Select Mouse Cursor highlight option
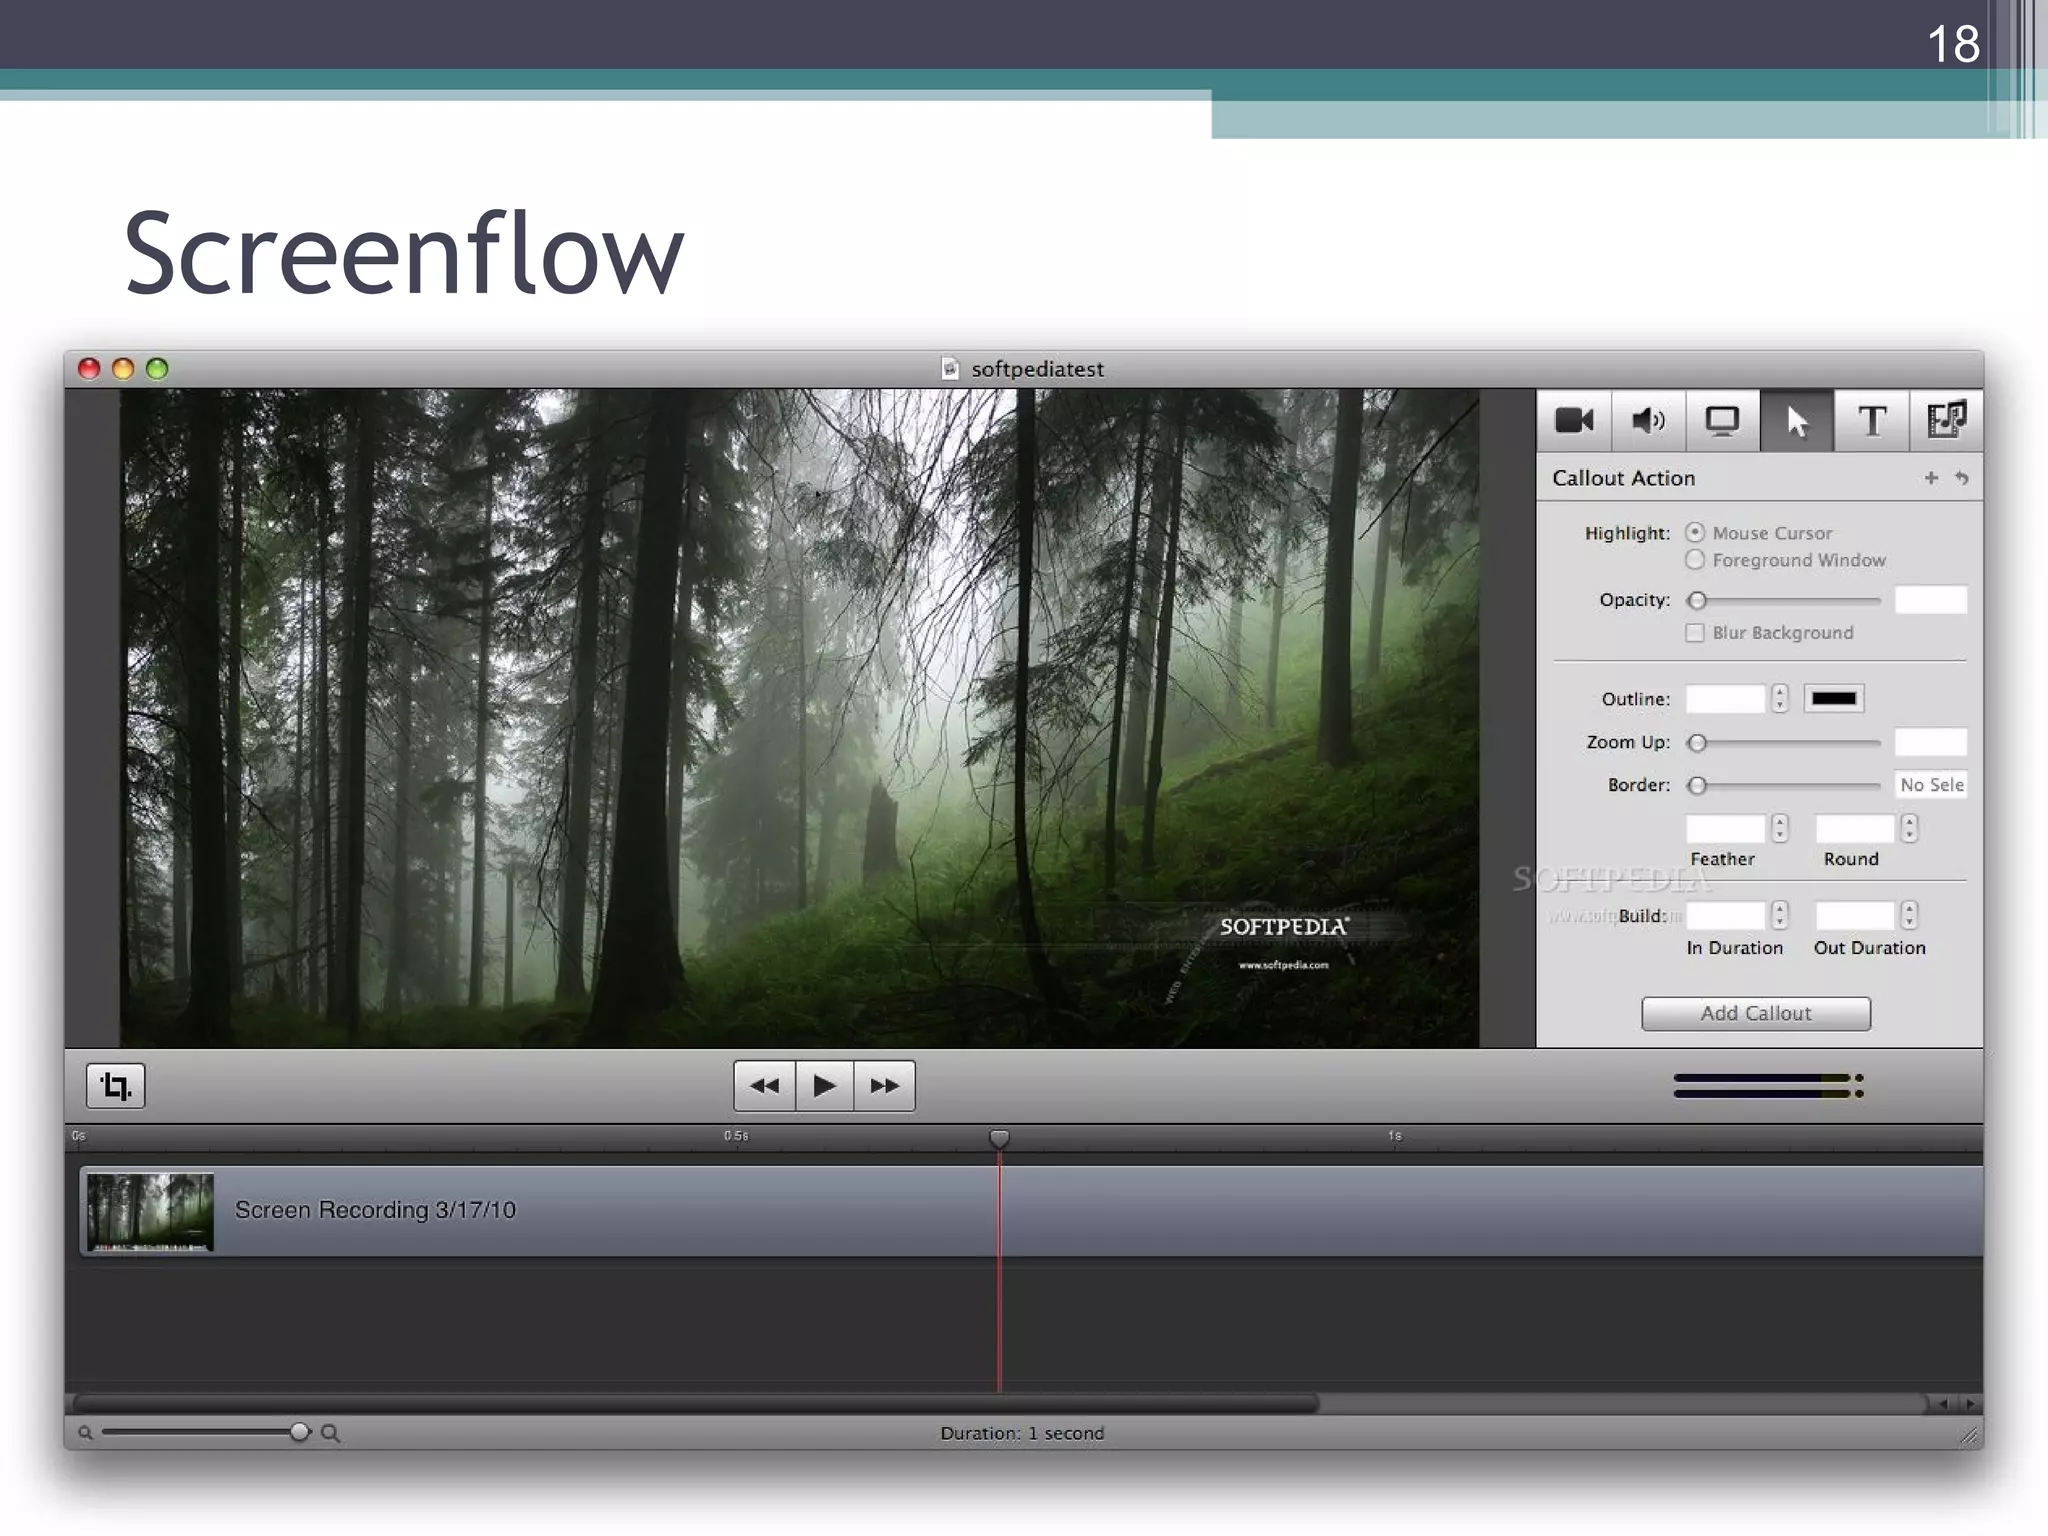The width and height of the screenshot is (2048, 1536). 1694,533
